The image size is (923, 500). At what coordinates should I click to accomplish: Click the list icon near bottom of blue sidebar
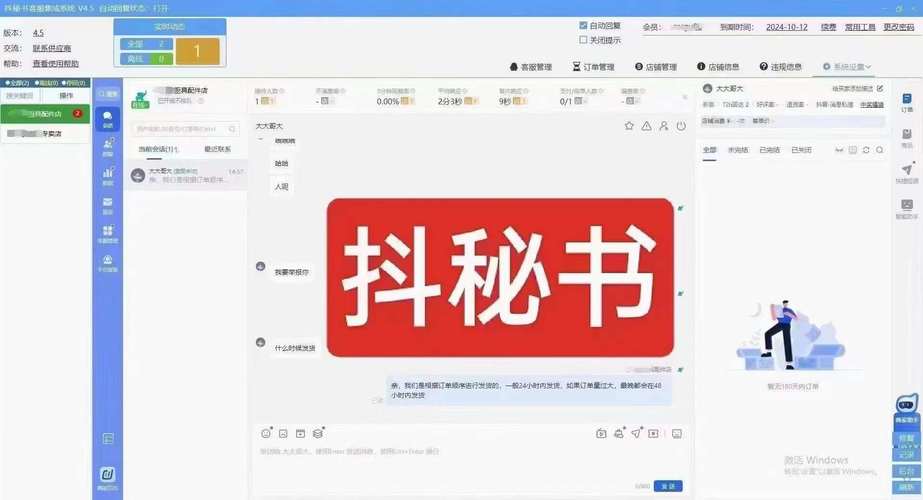(108, 439)
